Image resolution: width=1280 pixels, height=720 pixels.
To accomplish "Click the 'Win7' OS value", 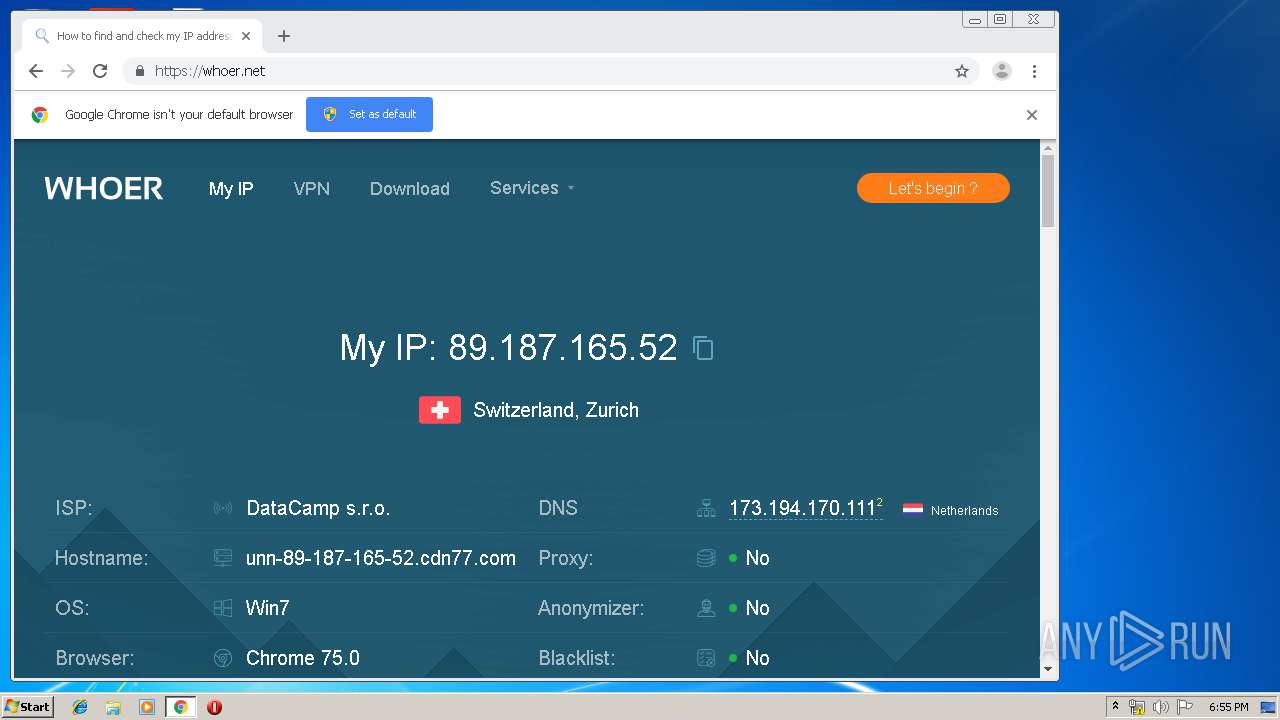I will tap(268, 608).
